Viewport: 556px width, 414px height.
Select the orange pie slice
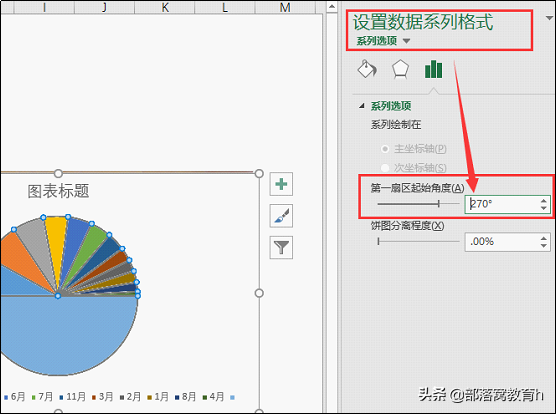click(x=20, y=259)
